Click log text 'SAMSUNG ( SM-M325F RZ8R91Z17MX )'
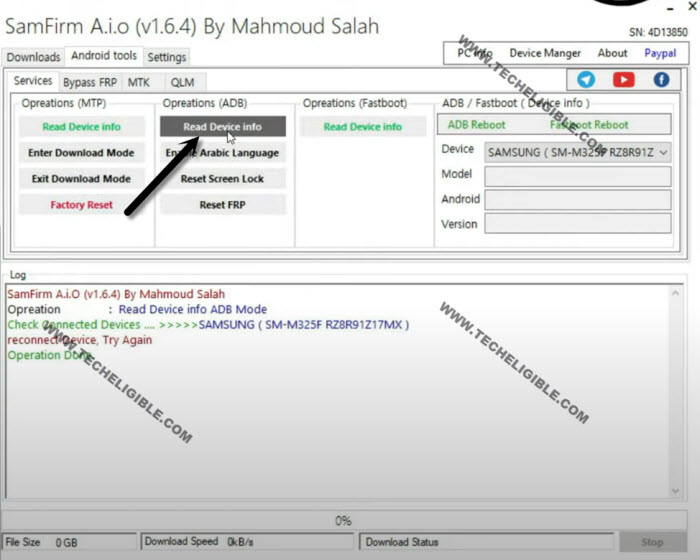 click(x=304, y=325)
